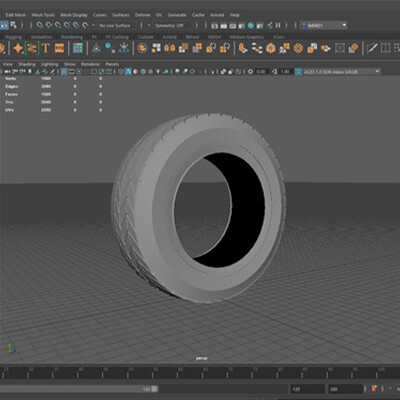Click the orange wheel-shaped shelf icon
This screenshot has height=400, width=400.
[x=298, y=48]
